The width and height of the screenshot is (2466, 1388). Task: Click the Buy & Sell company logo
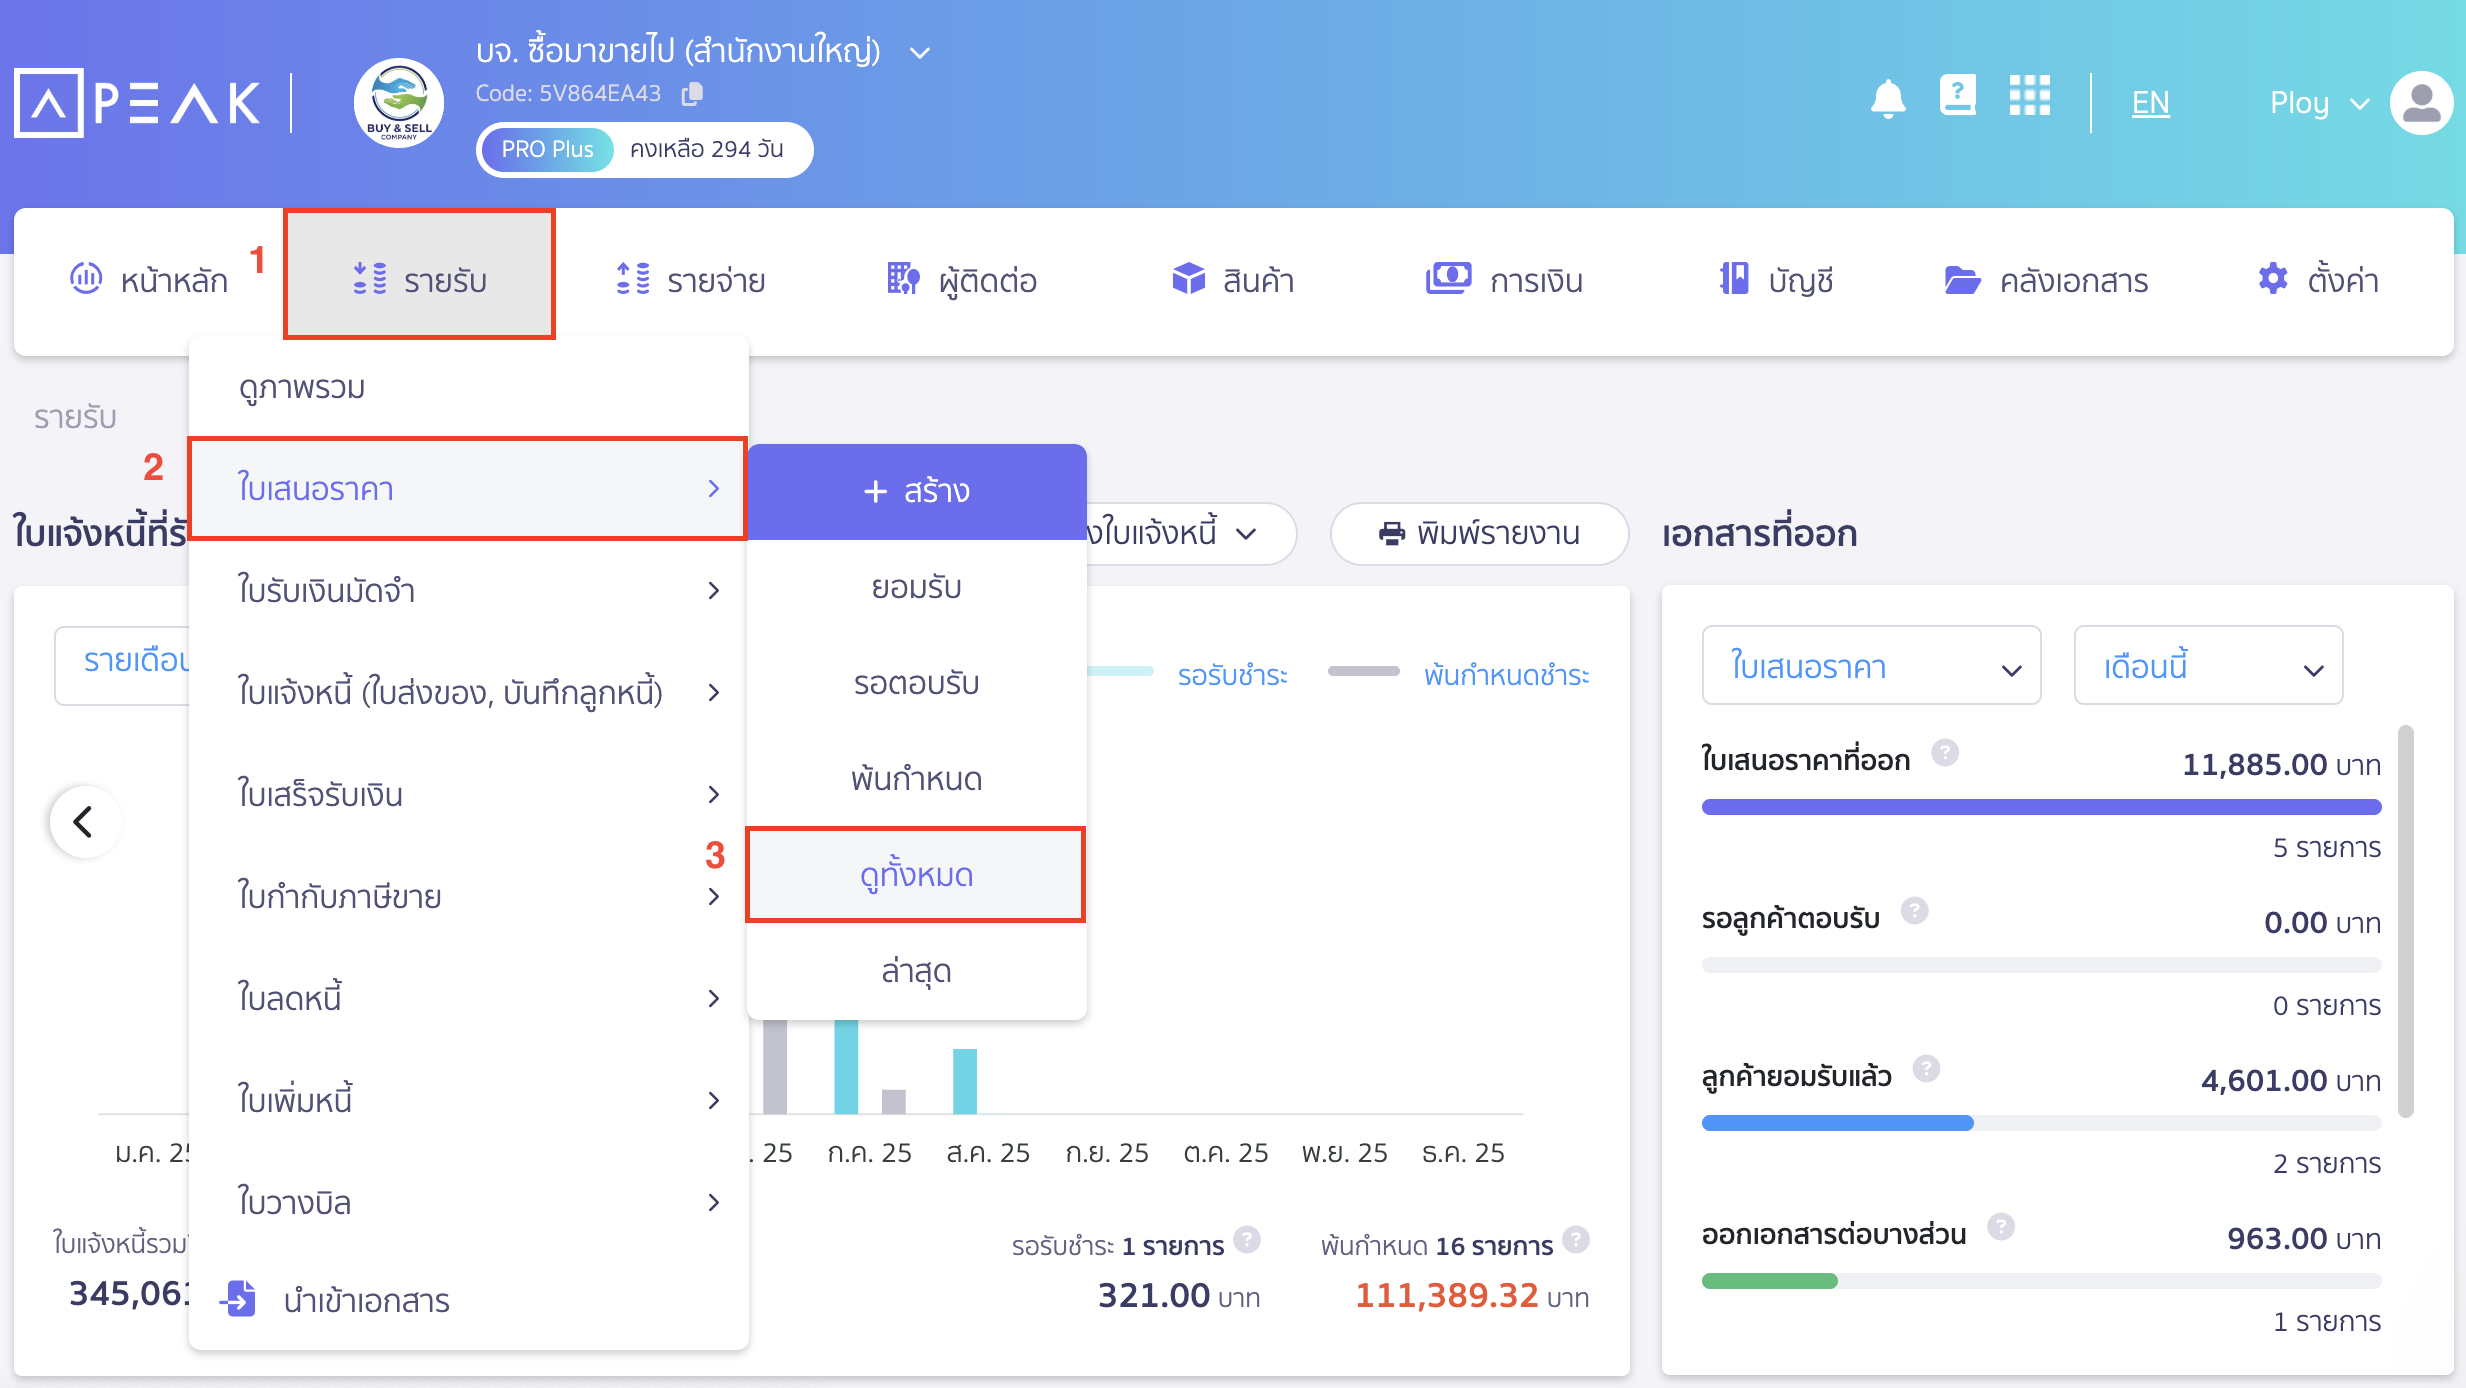click(399, 103)
